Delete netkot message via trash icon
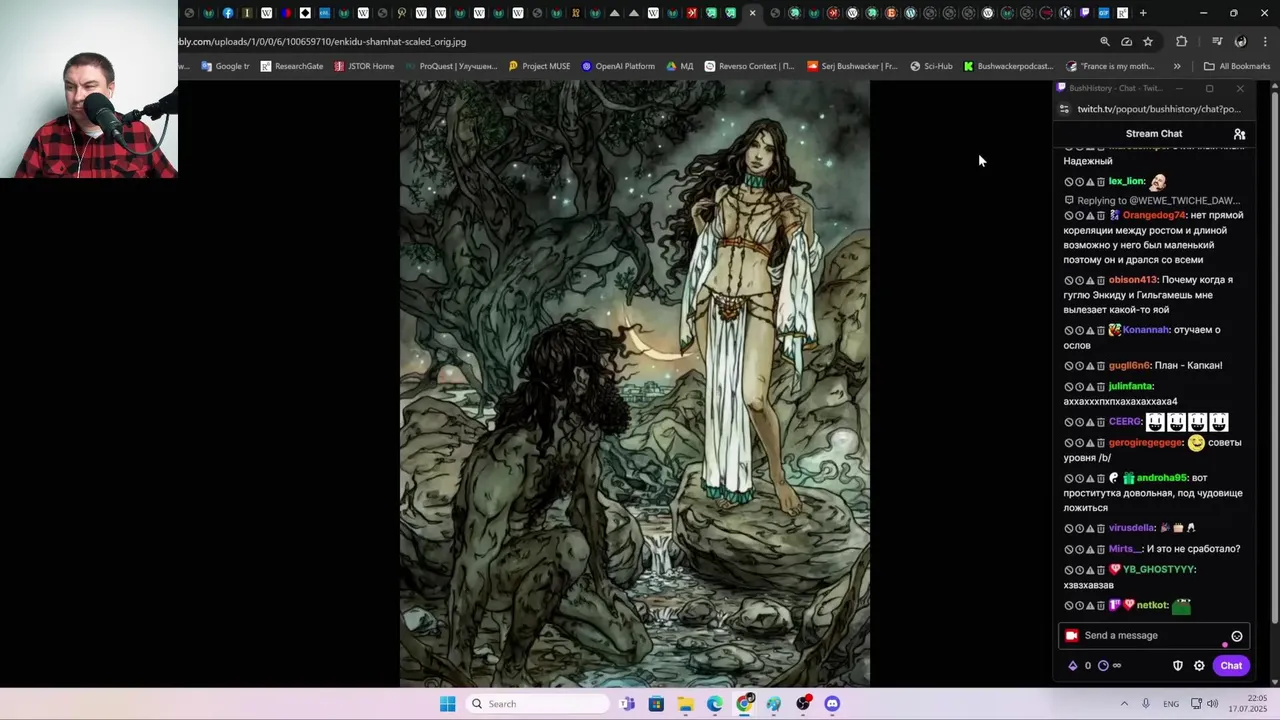The image size is (1280, 720). 1101,606
